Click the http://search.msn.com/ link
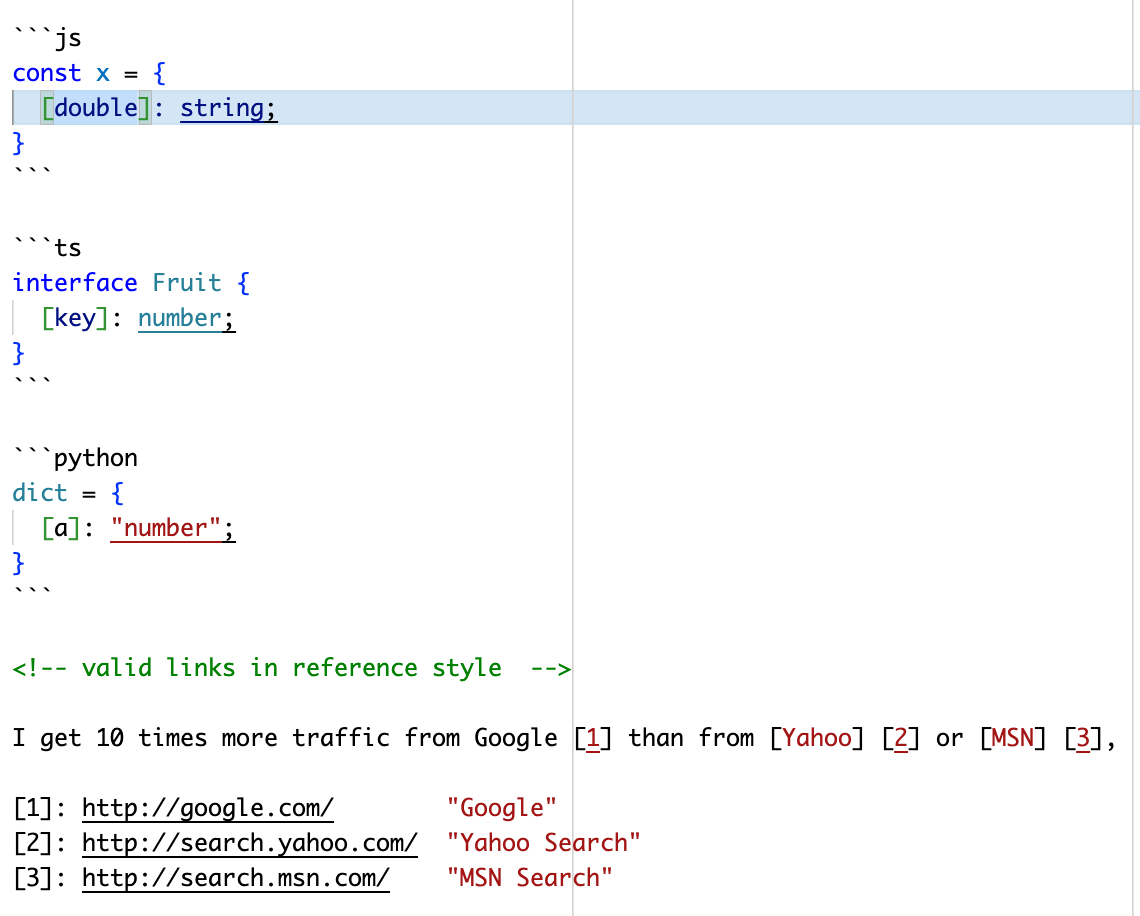The height and width of the screenshot is (916, 1140). (235, 877)
